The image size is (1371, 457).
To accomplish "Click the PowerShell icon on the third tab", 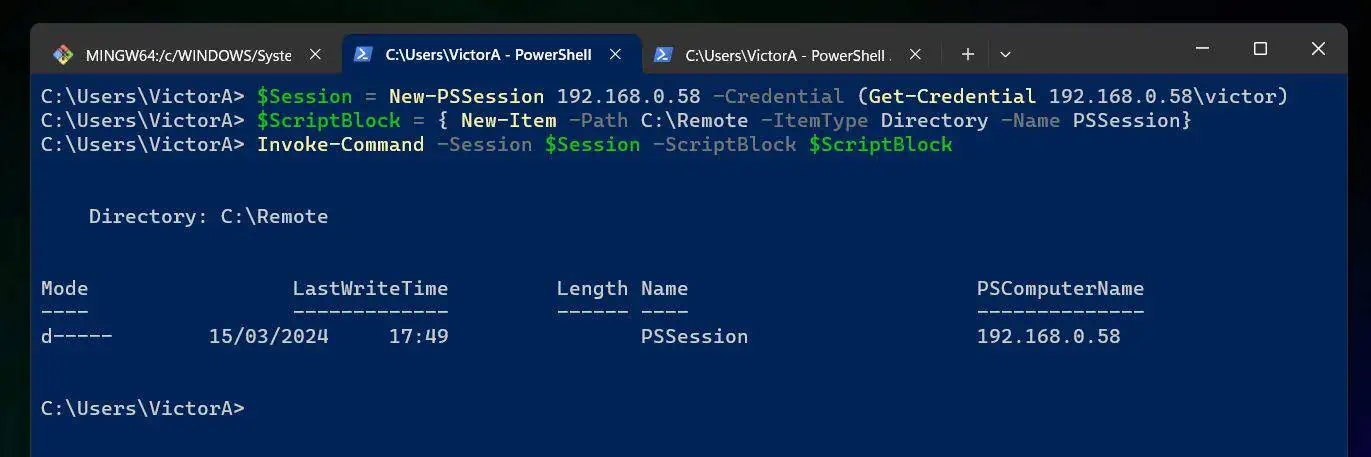I will click(x=663, y=55).
